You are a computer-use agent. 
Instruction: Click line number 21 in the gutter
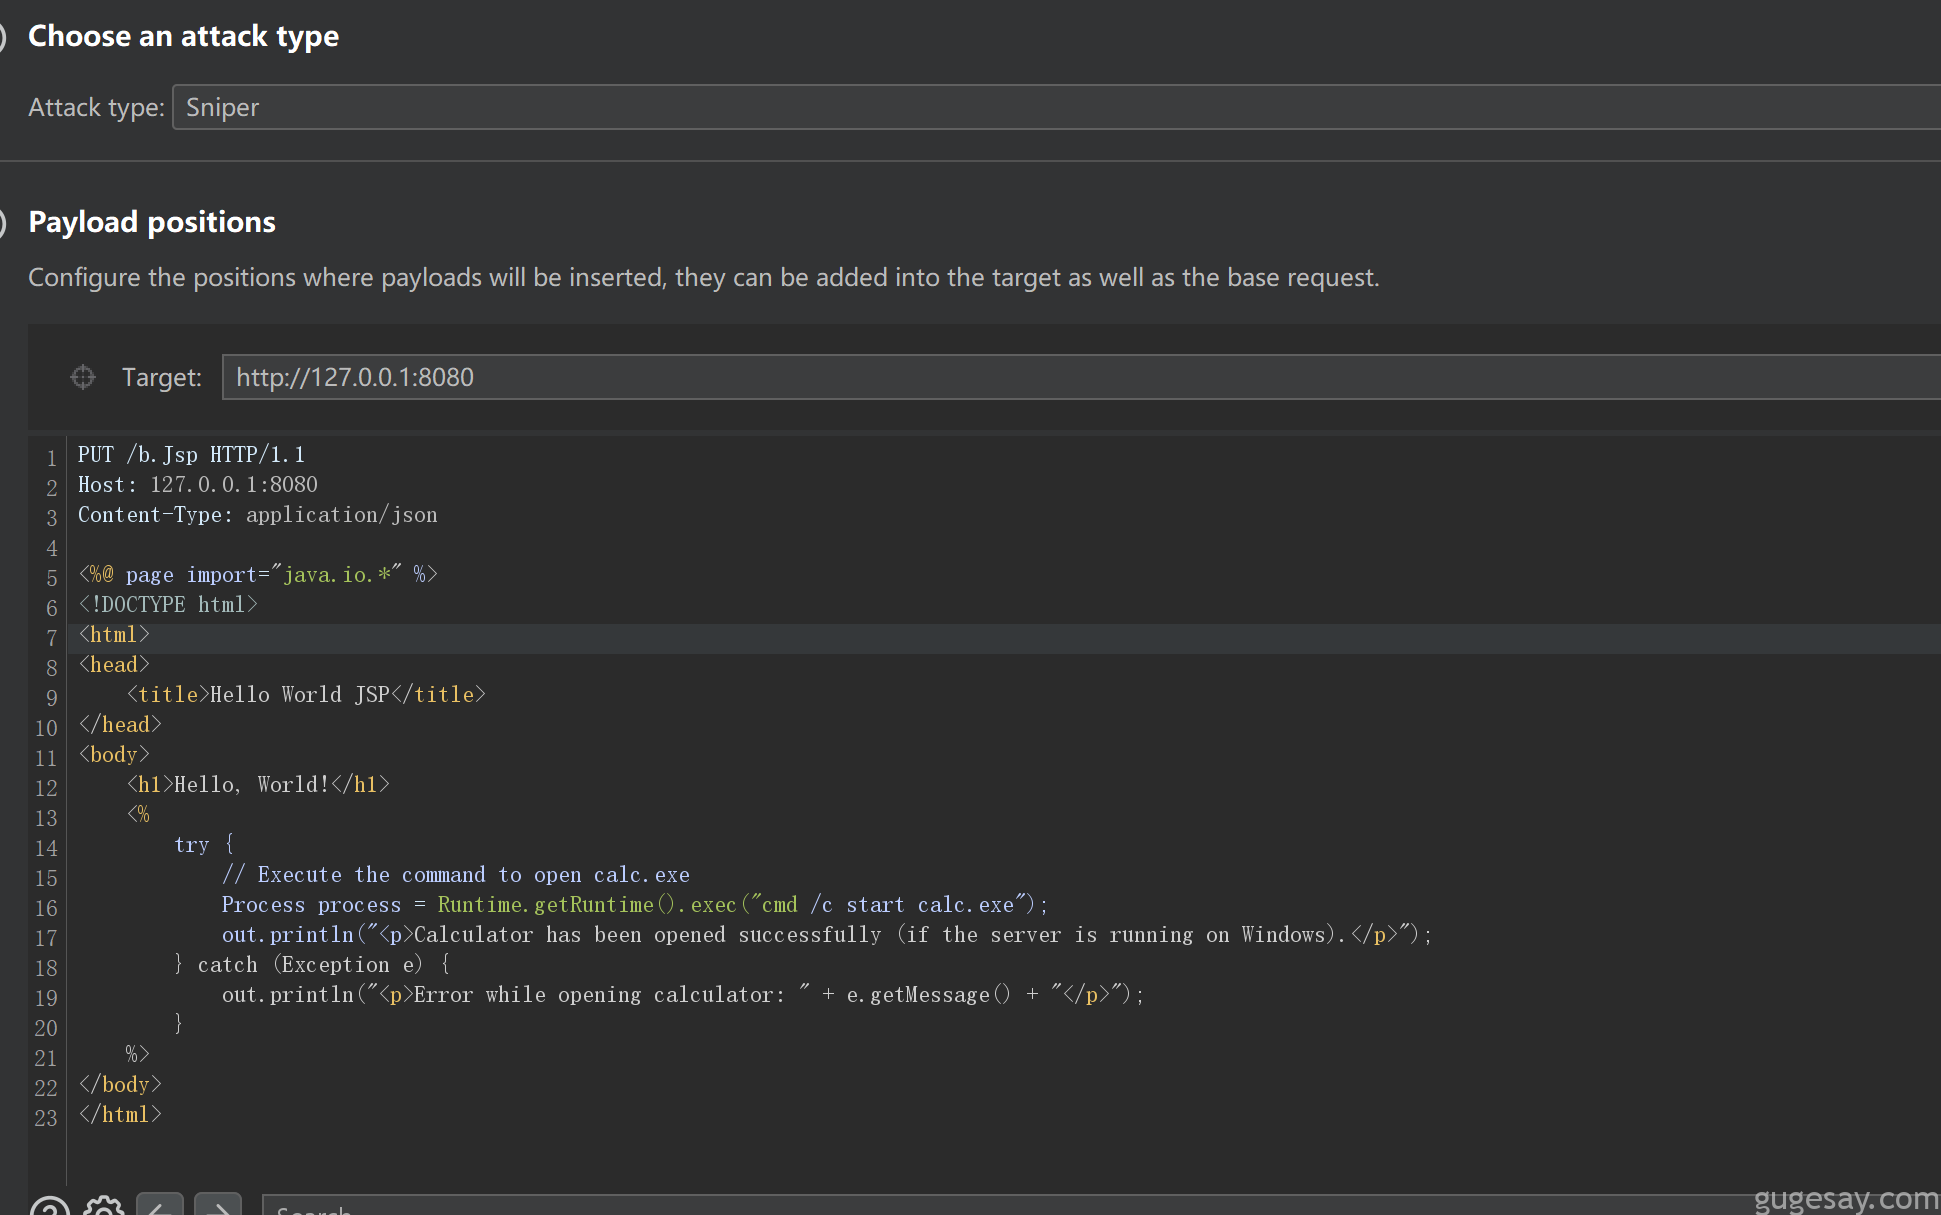coord(46,1058)
